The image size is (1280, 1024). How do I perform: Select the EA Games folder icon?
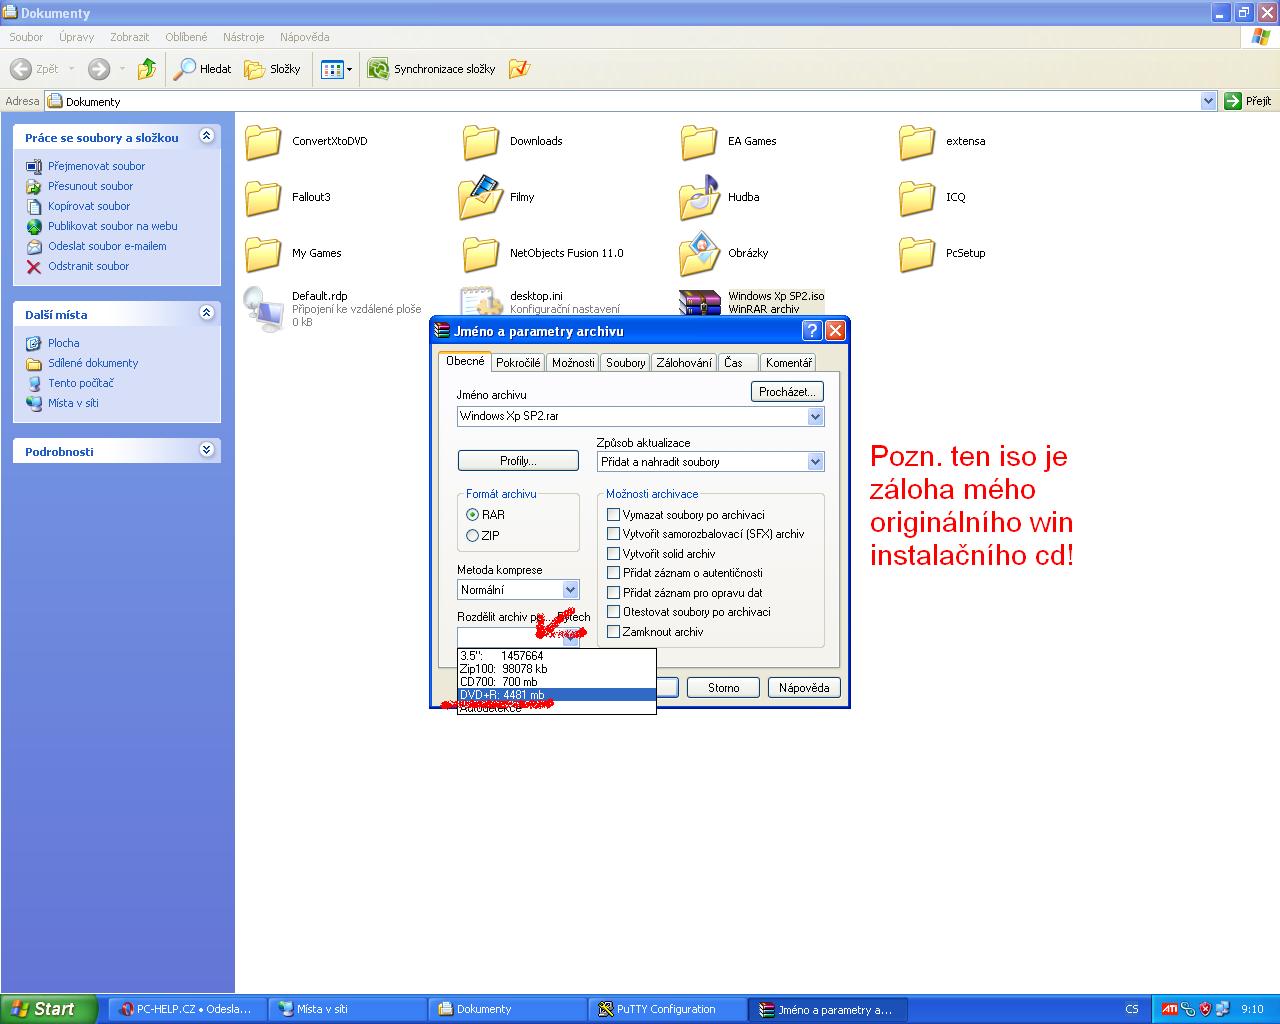click(699, 142)
